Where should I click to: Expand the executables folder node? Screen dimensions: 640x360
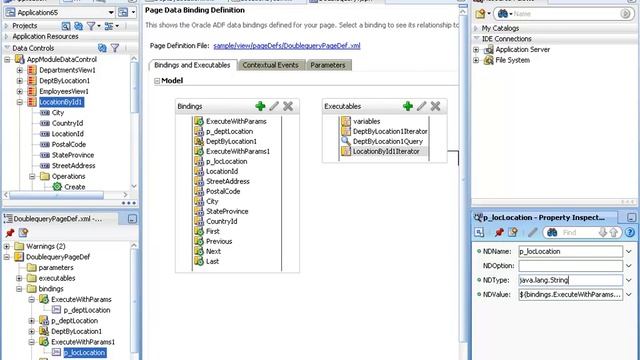point(19,278)
